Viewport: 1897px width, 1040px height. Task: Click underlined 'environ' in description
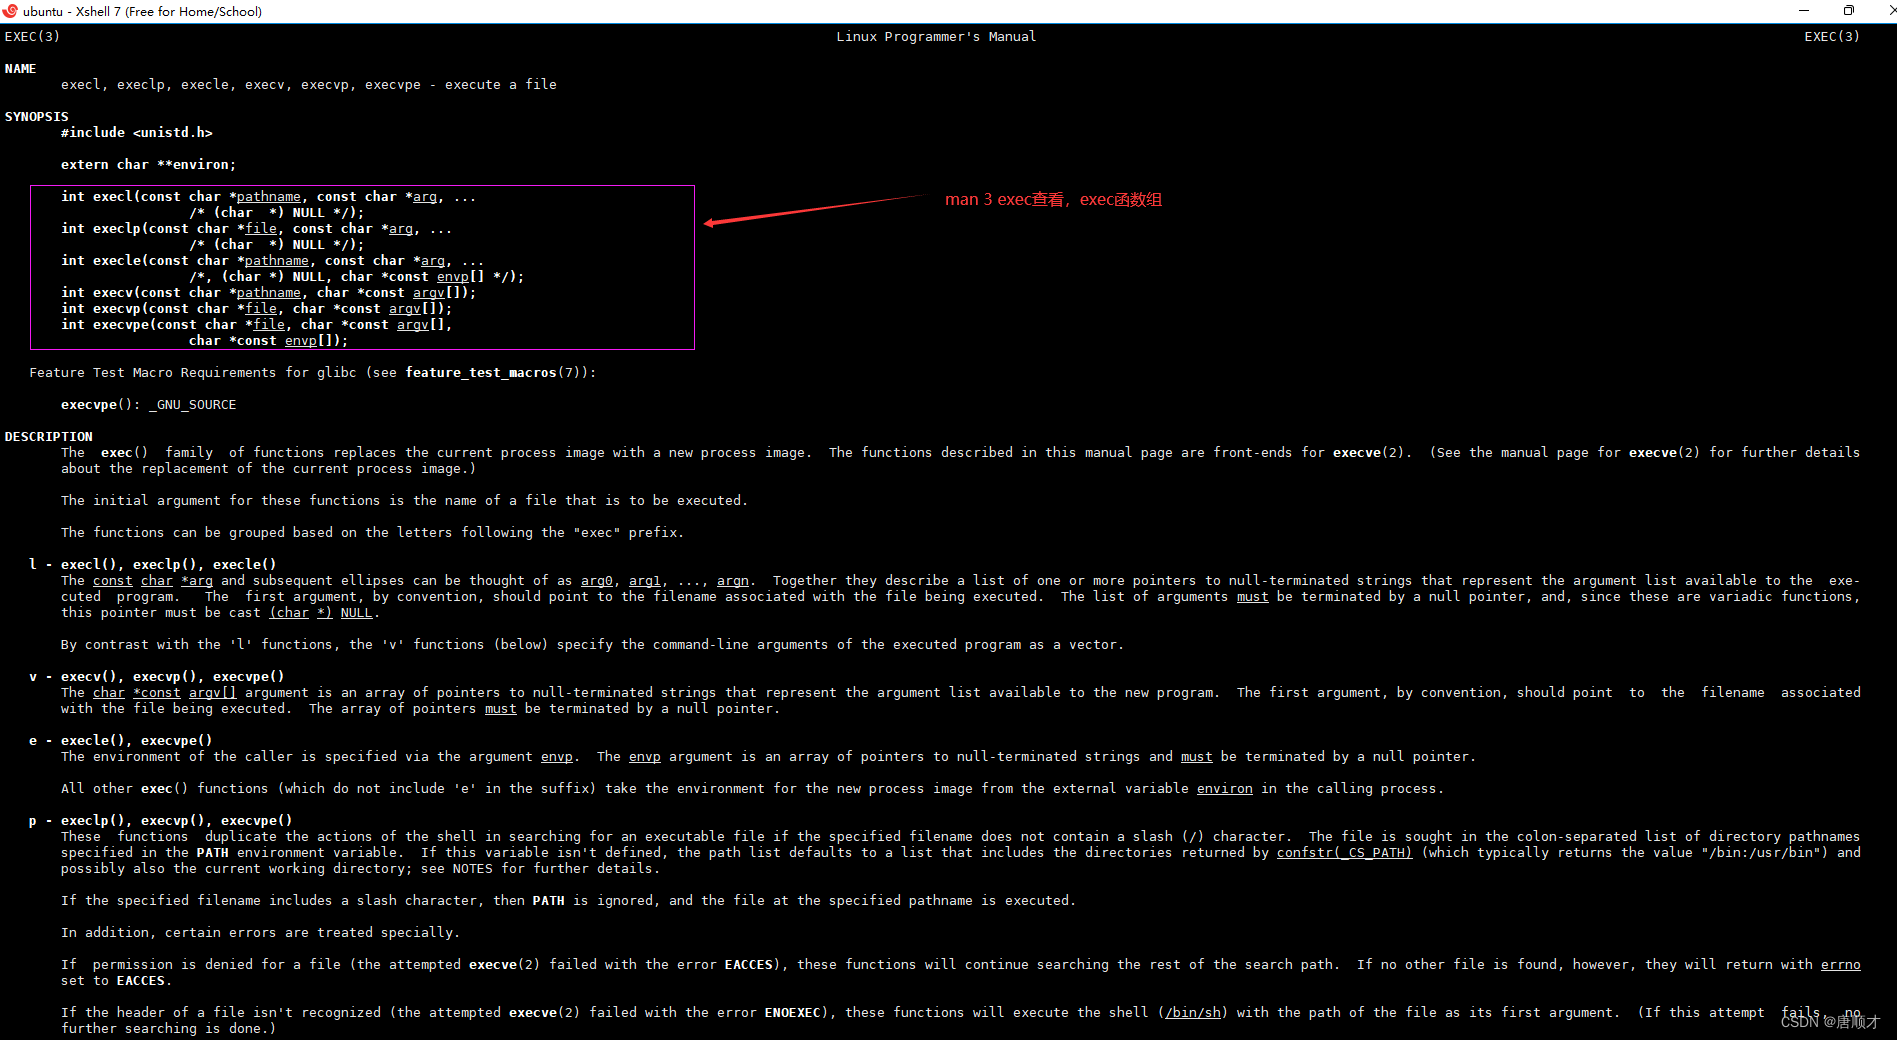tap(1225, 789)
